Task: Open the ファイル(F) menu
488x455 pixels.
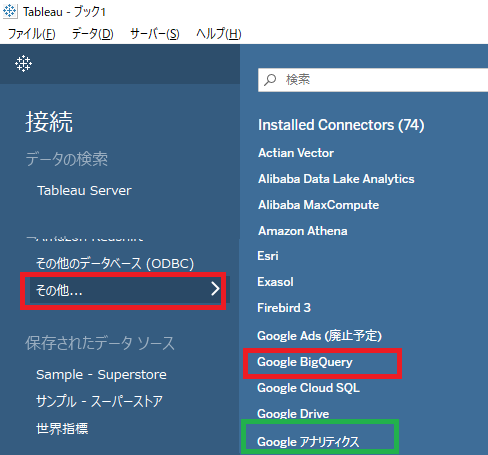Action: point(32,34)
